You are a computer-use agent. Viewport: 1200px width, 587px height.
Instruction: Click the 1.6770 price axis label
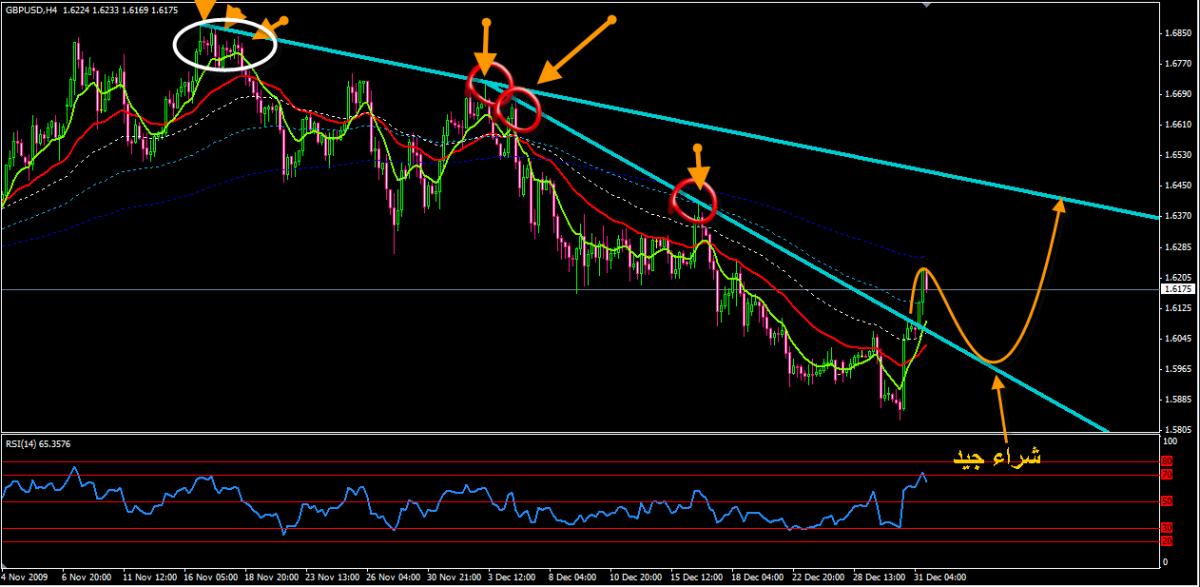(1177, 63)
